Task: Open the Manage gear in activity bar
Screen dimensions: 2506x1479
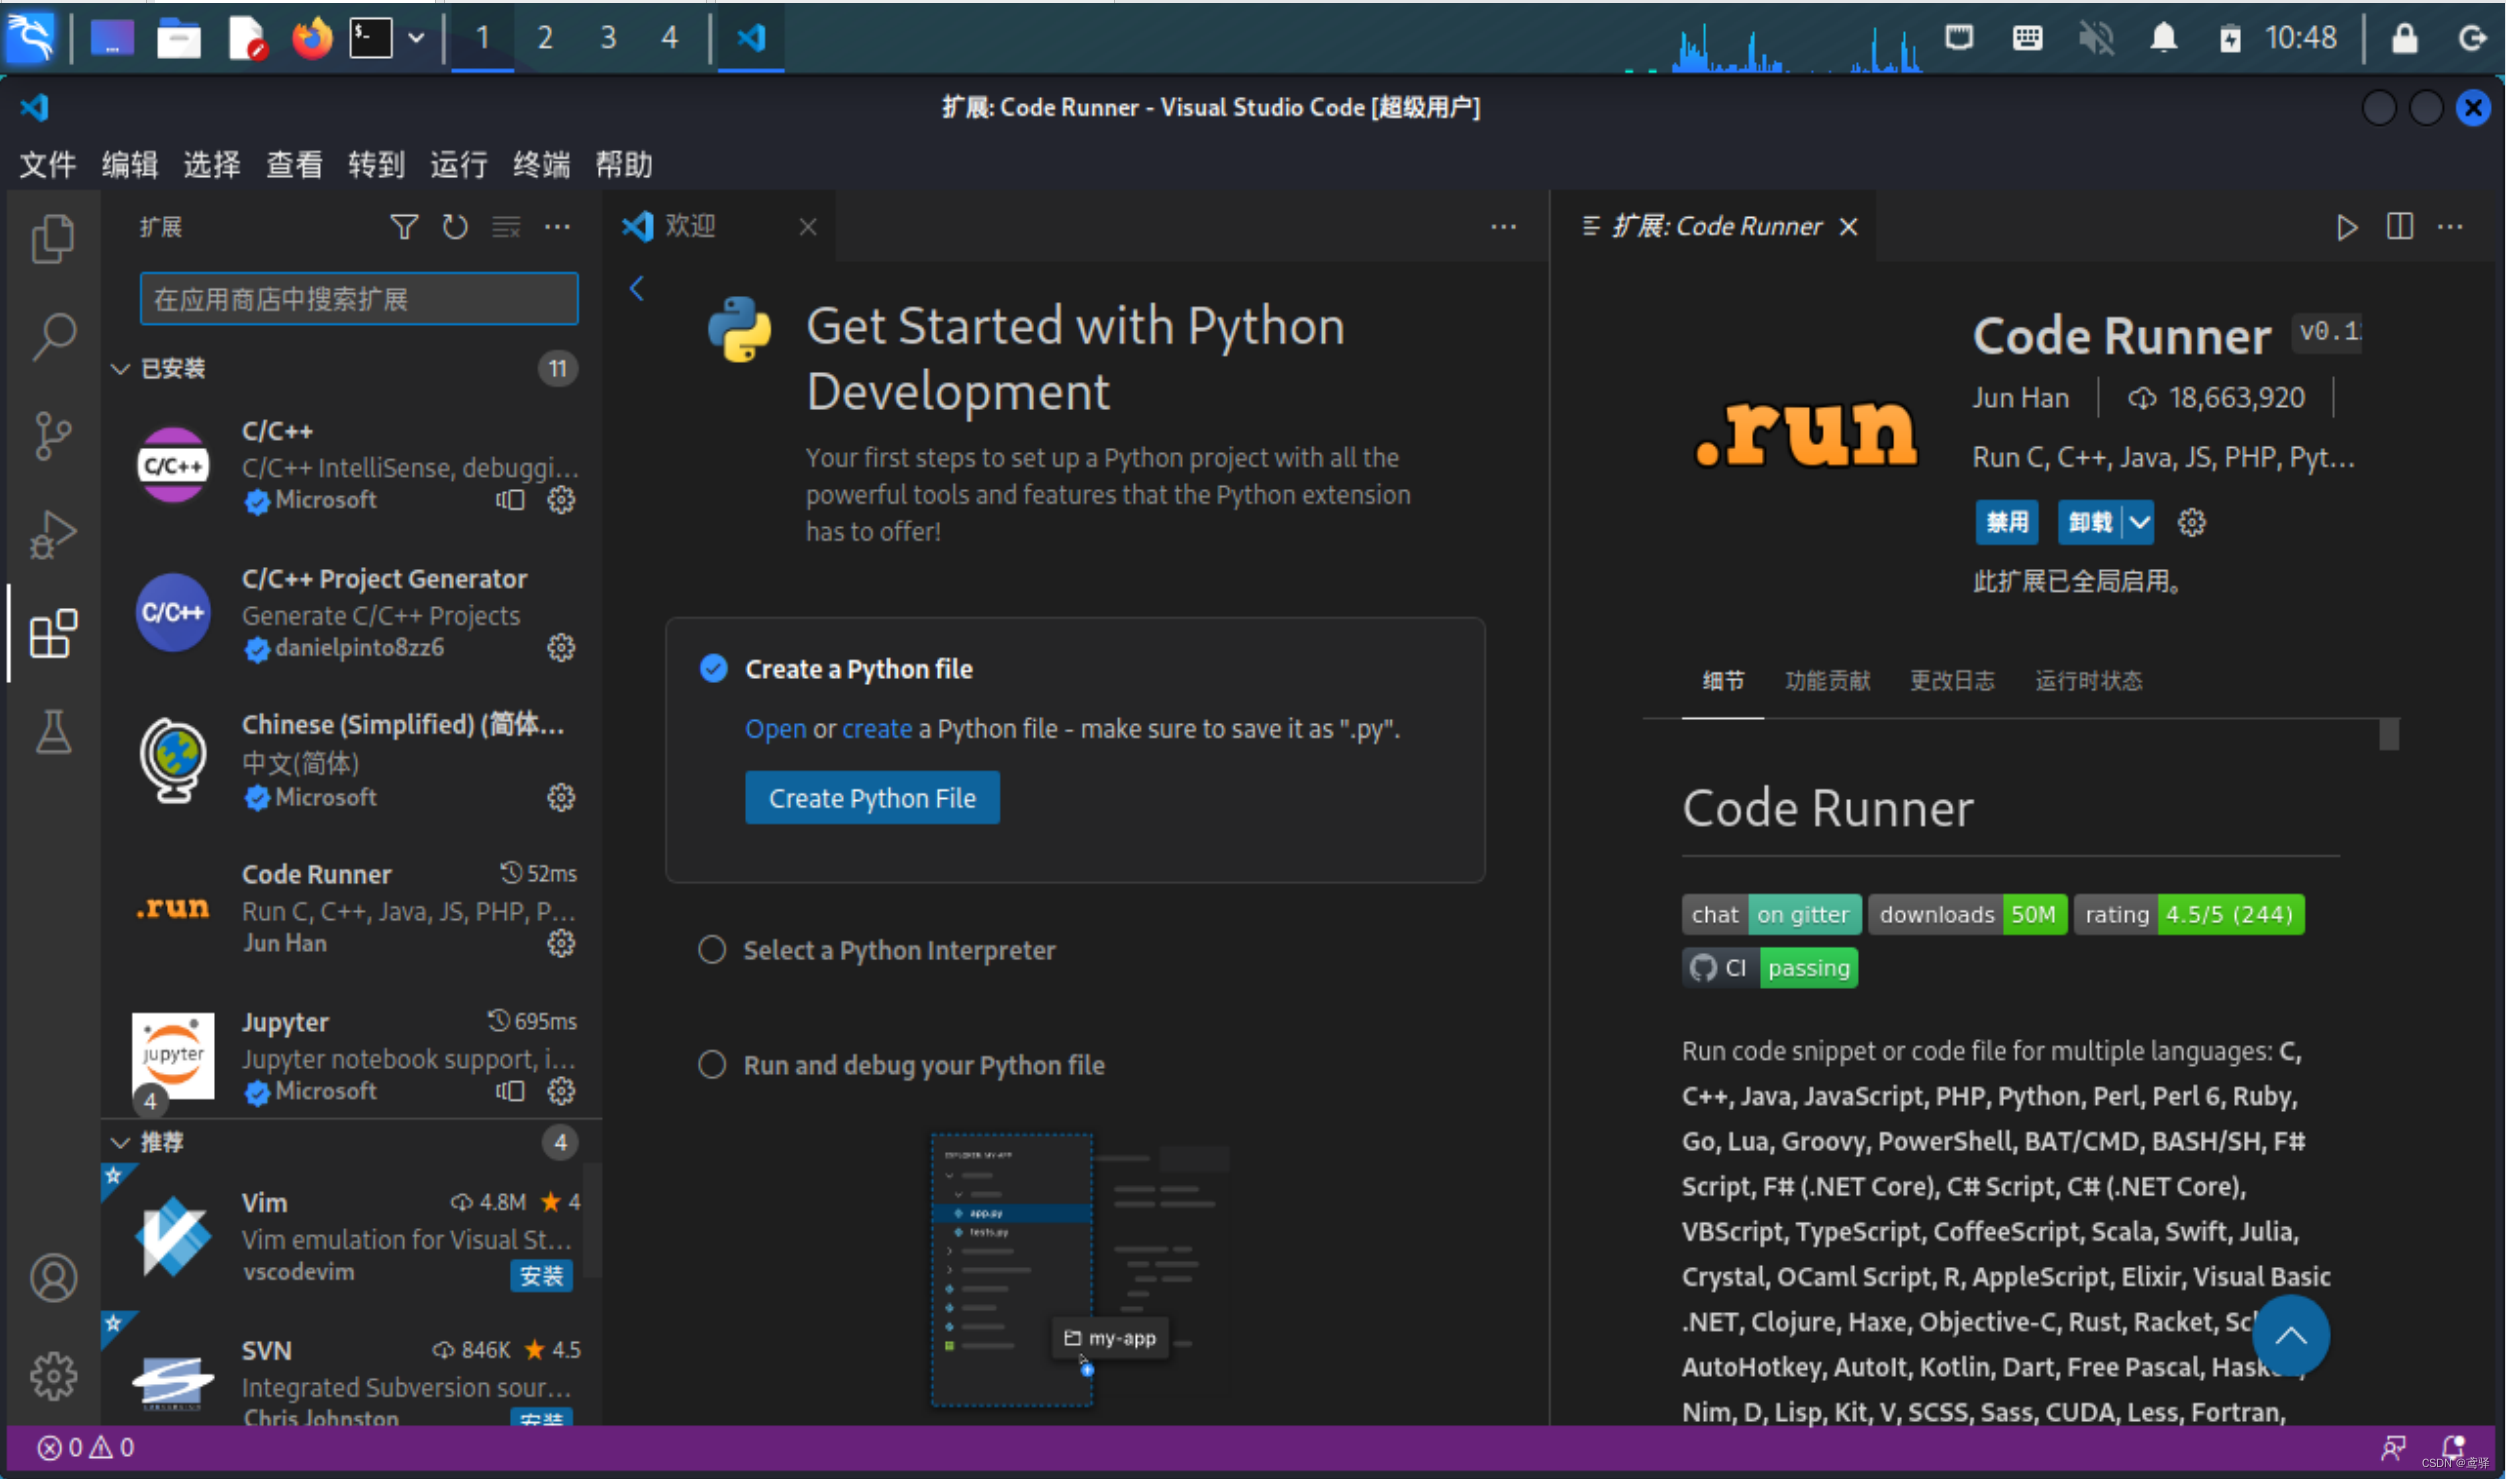Action: click(53, 1375)
